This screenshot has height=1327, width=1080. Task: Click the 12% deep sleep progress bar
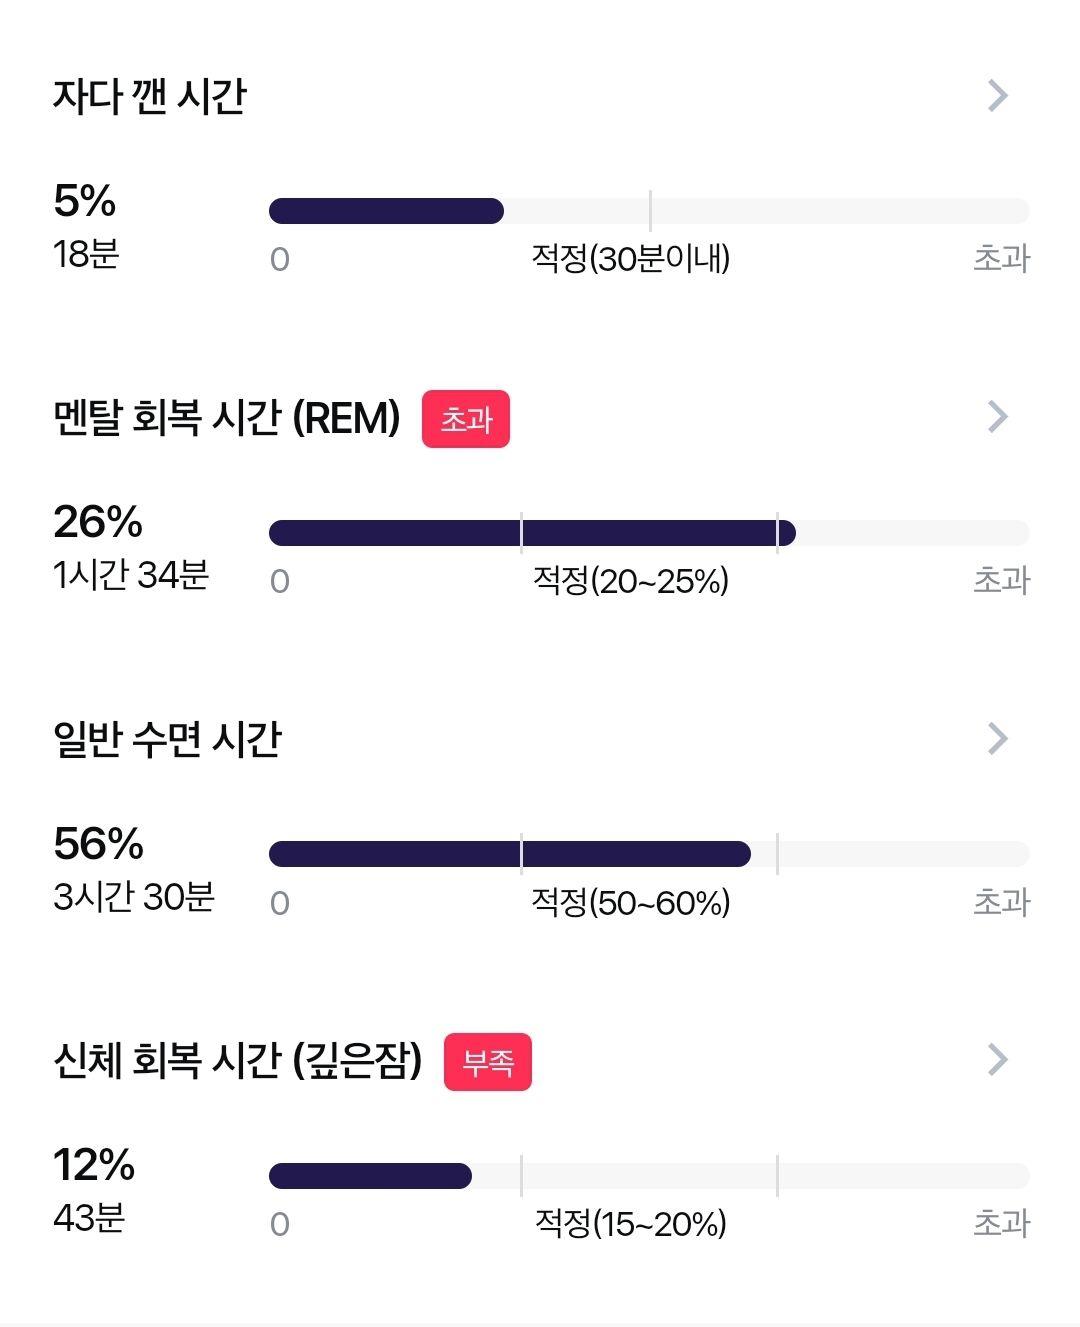tap(649, 1176)
